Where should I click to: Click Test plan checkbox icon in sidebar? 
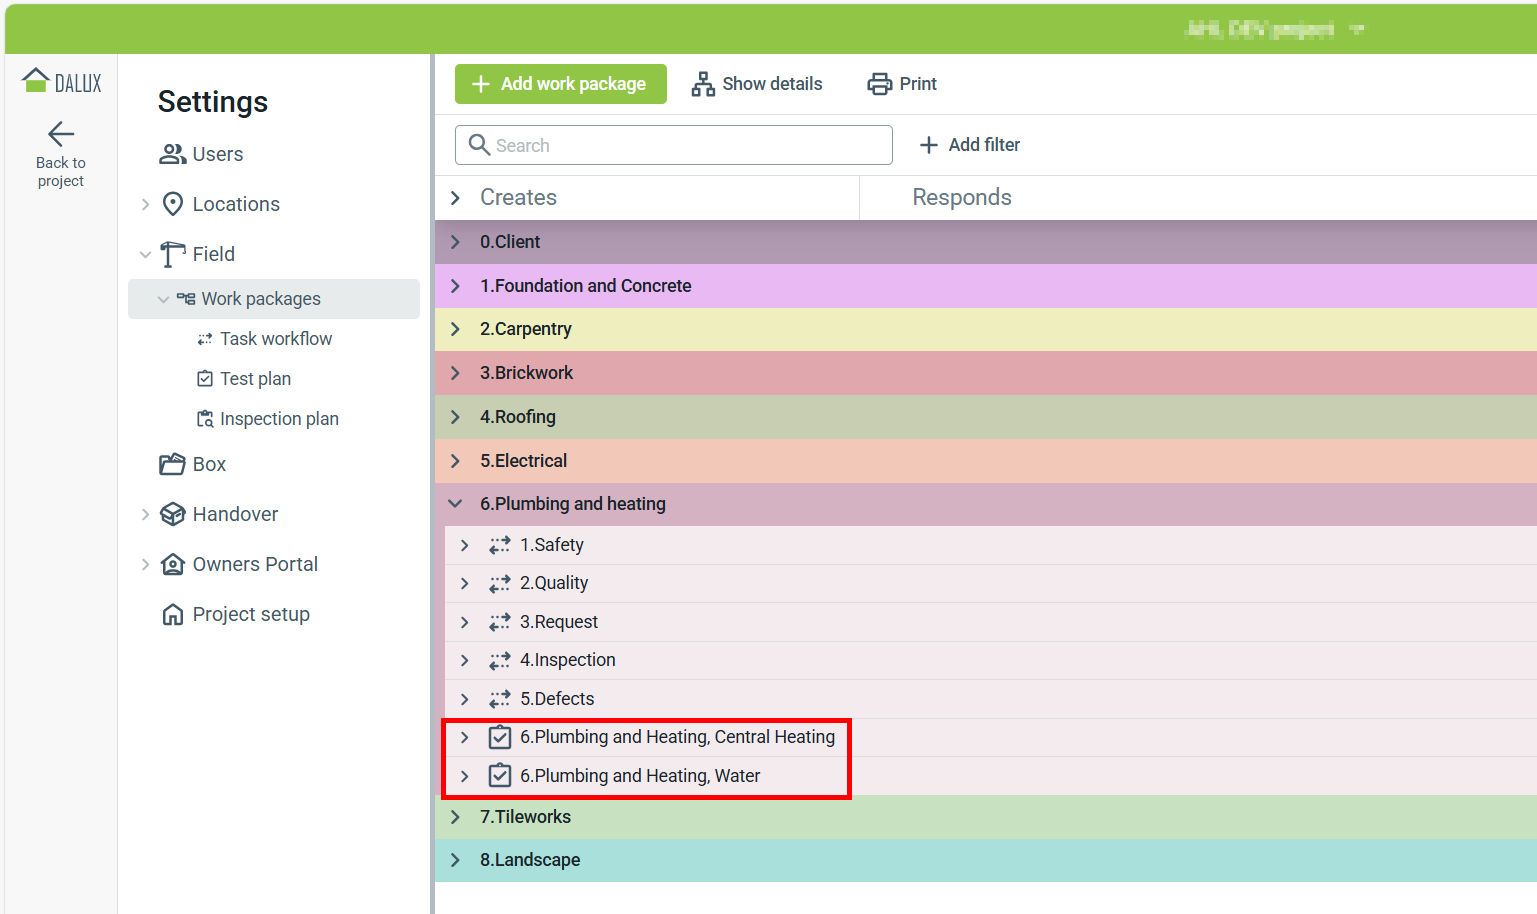point(205,379)
